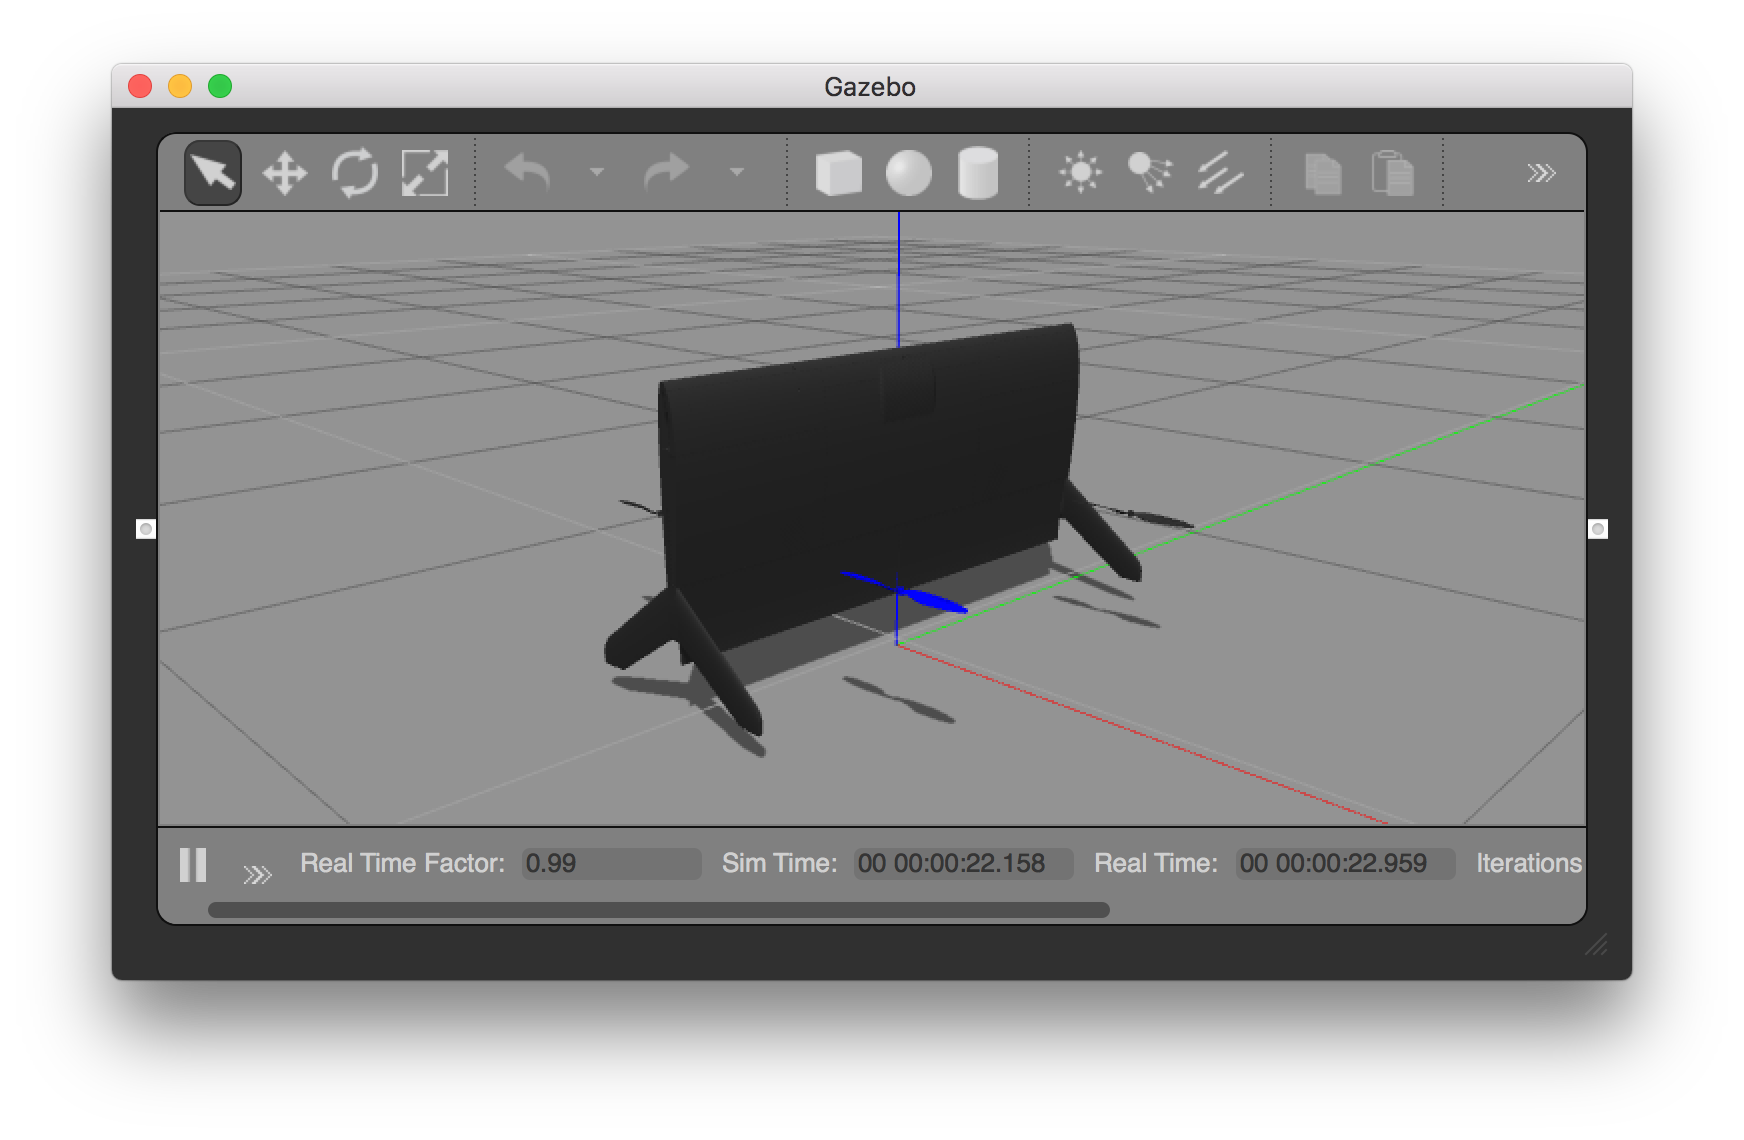Add a directional light
This screenshot has width=1744, height=1140.
coord(1220,173)
